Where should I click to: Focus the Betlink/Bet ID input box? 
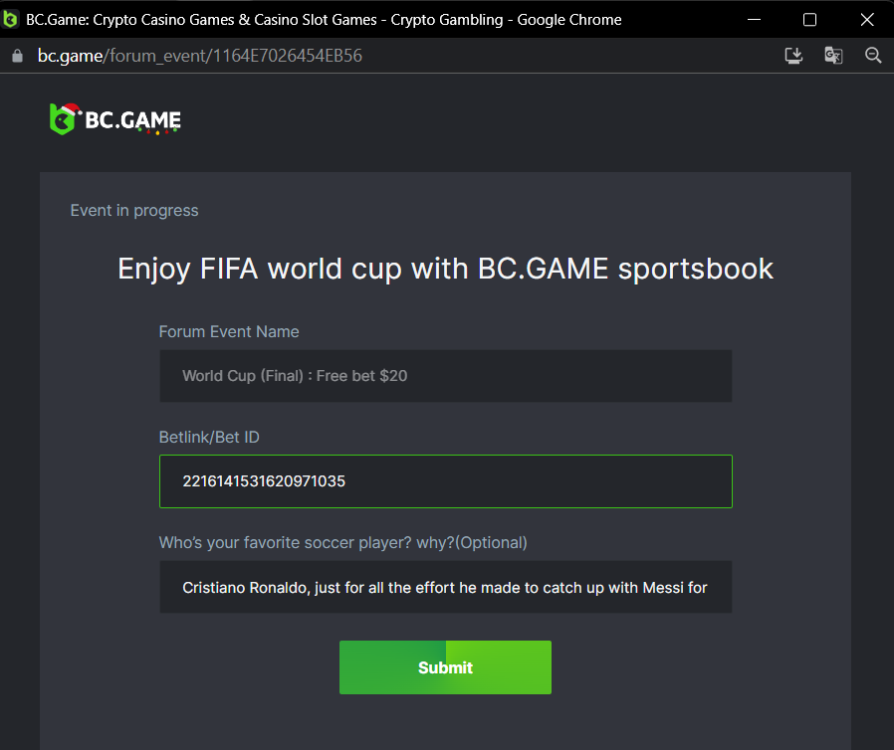[445, 481]
